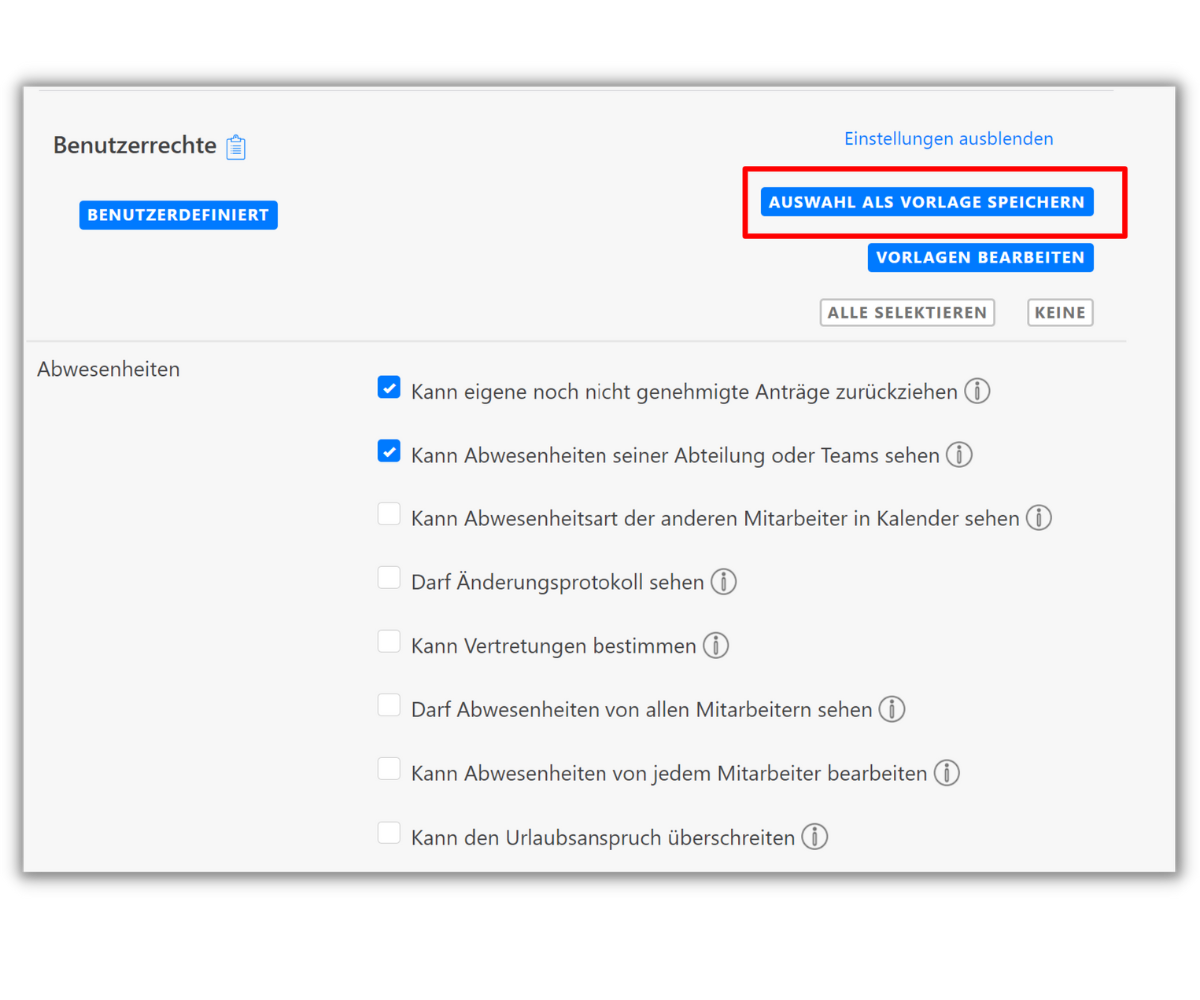Image resolution: width=1200 pixels, height=1000 pixels.
Task: Select all permissions with 'ALLE SELEKTIEREN'
Action: (x=906, y=312)
